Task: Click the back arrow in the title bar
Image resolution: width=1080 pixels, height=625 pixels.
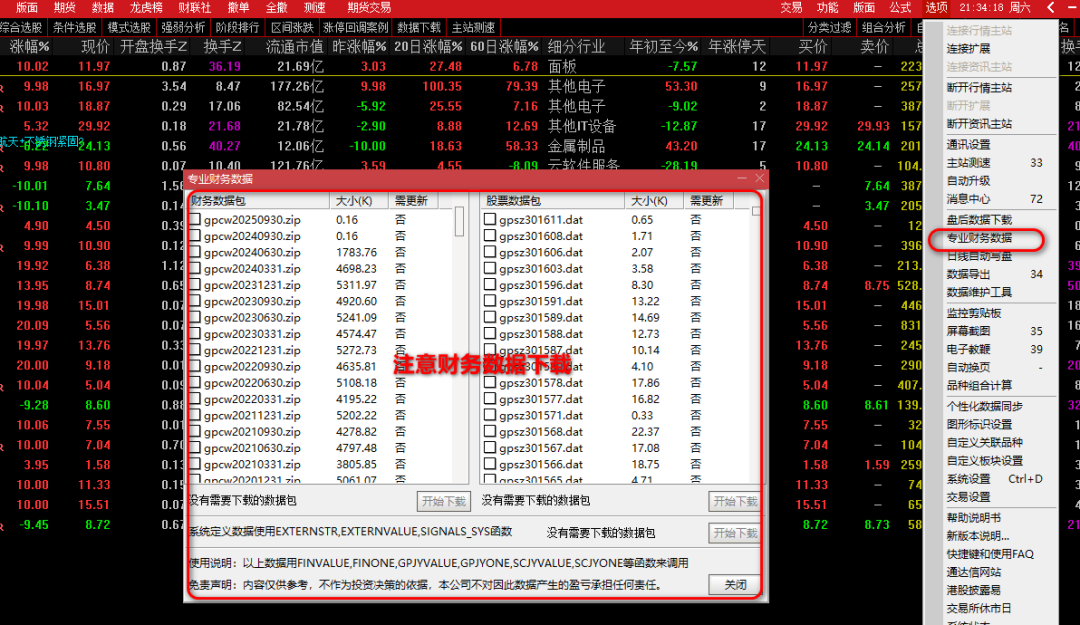Action: 1050,7
